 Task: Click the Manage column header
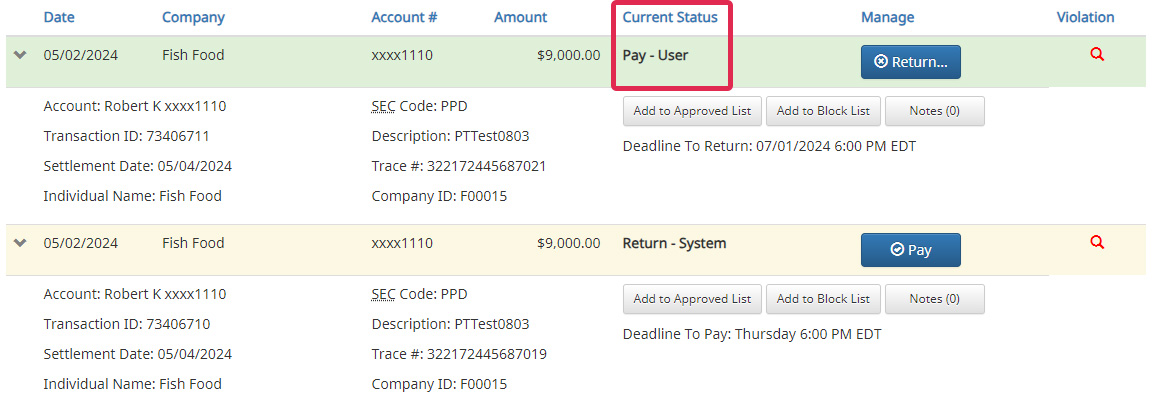click(x=887, y=17)
